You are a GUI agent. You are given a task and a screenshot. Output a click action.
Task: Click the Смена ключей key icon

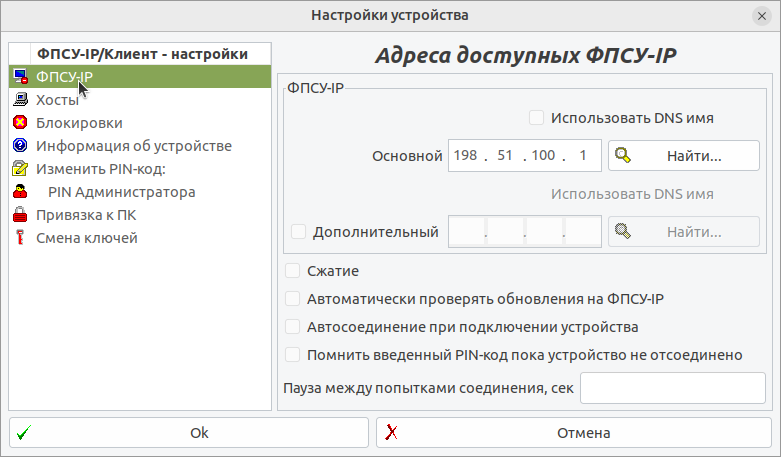coord(20,238)
